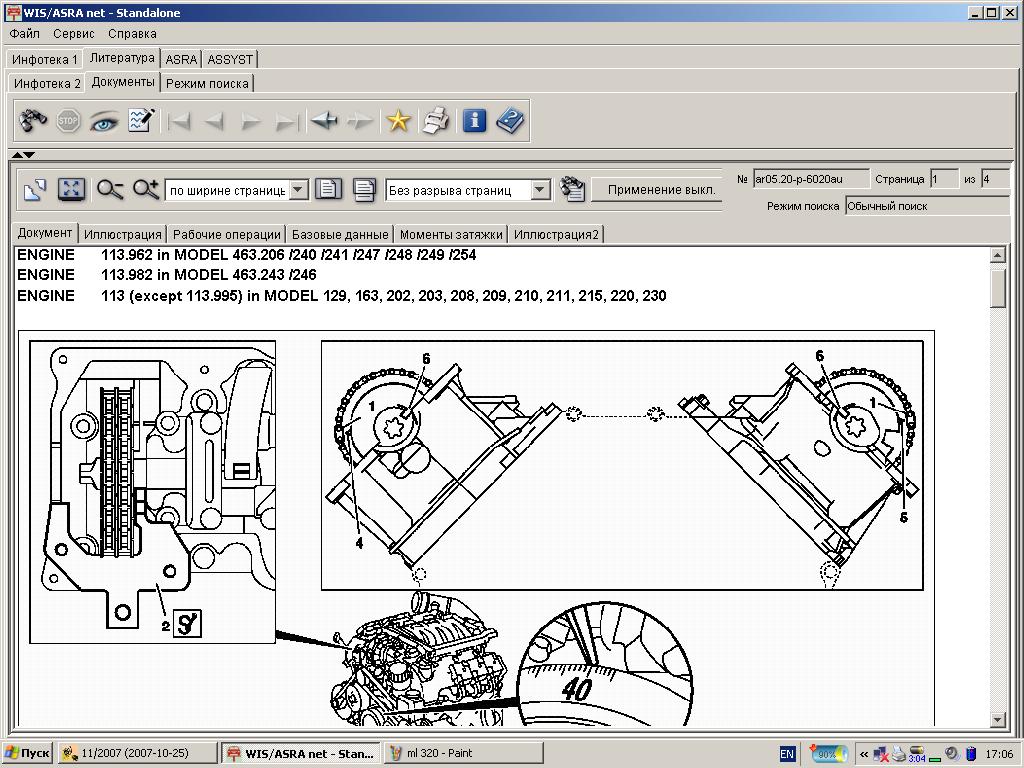
Task: Click the document vertical scrollbar down arrow
Action: pyautogui.click(x=997, y=719)
